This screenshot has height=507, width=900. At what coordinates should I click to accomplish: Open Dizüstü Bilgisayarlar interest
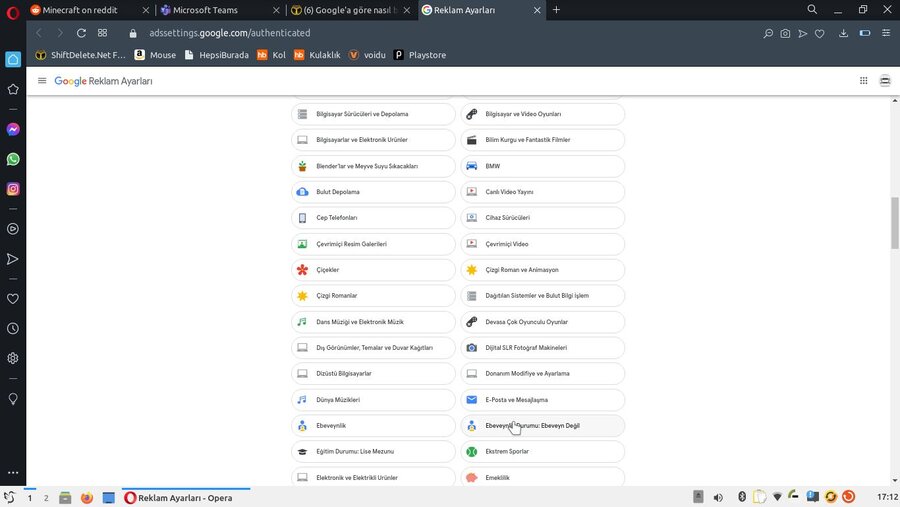click(x=373, y=373)
